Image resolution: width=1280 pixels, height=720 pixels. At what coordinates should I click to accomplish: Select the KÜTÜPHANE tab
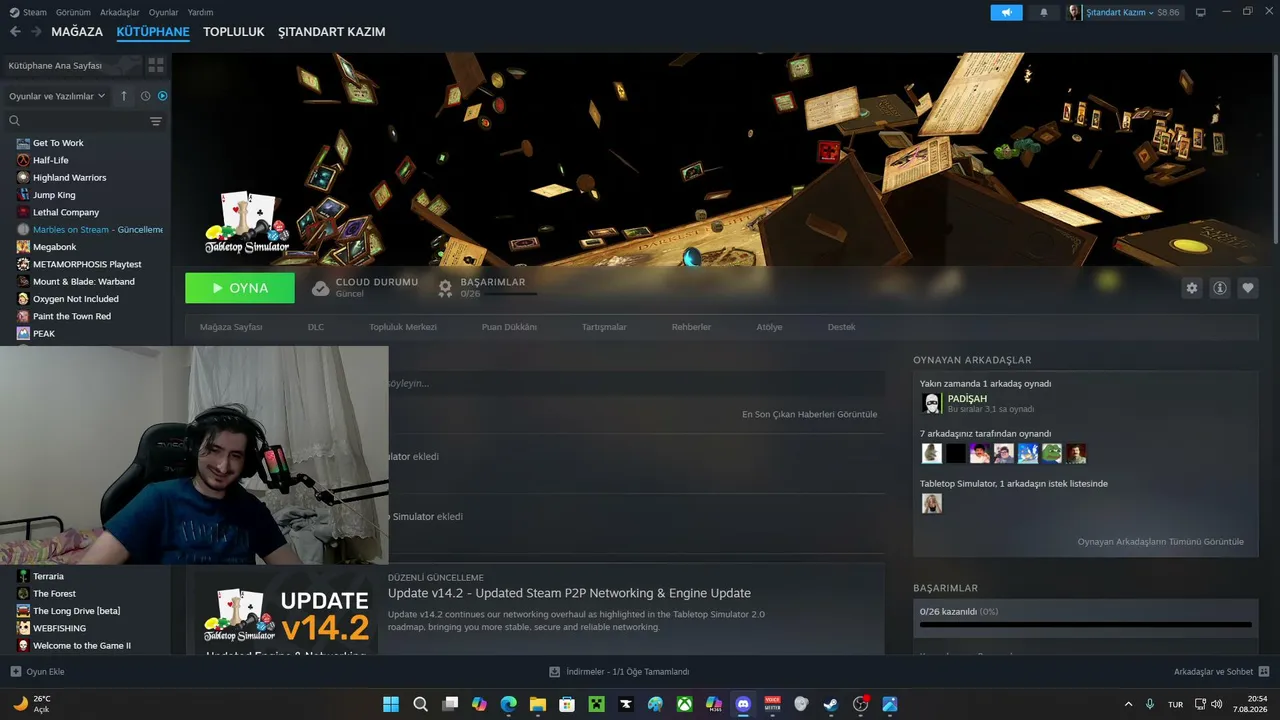point(153,32)
